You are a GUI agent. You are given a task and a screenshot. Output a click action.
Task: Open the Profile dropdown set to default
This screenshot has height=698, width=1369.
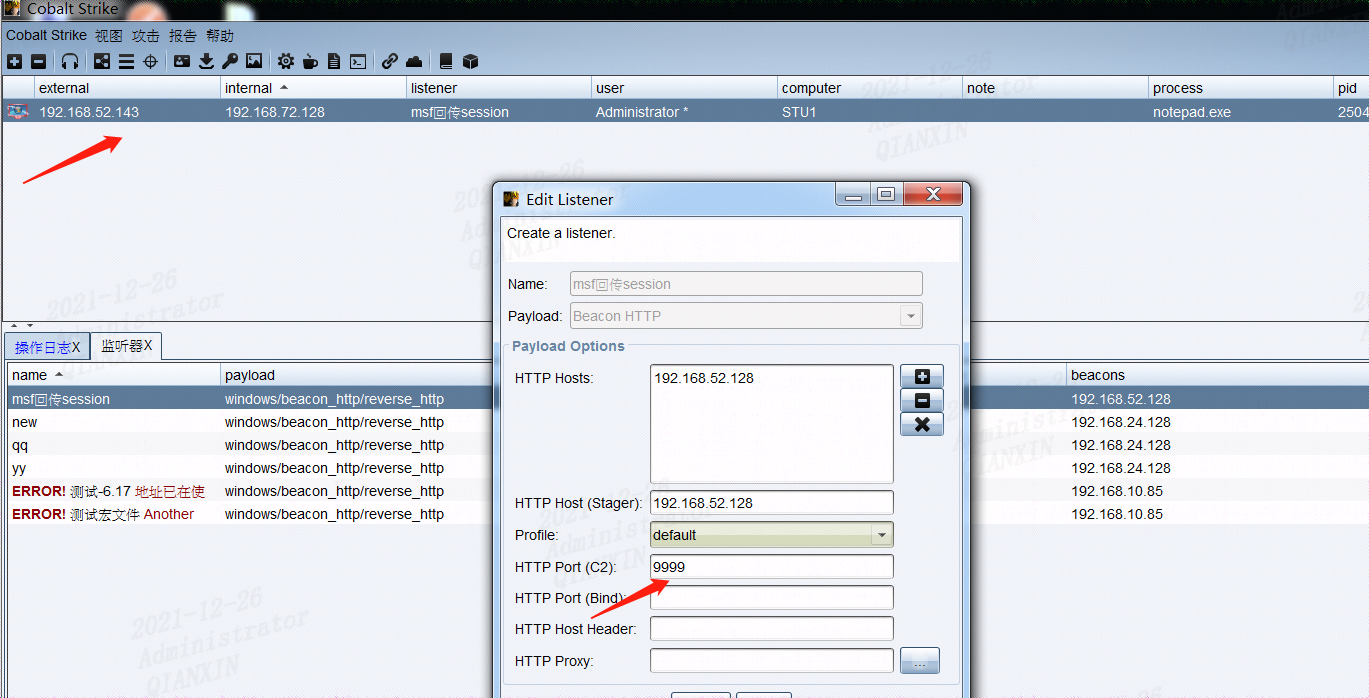tap(771, 535)
